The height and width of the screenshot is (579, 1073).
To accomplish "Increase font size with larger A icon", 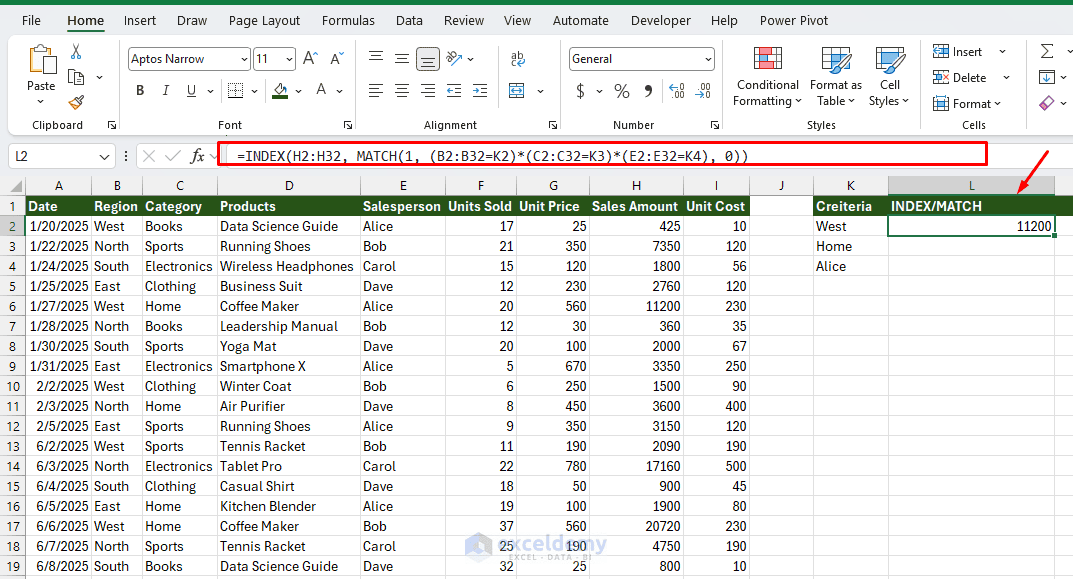I will [x=310, y=58].
